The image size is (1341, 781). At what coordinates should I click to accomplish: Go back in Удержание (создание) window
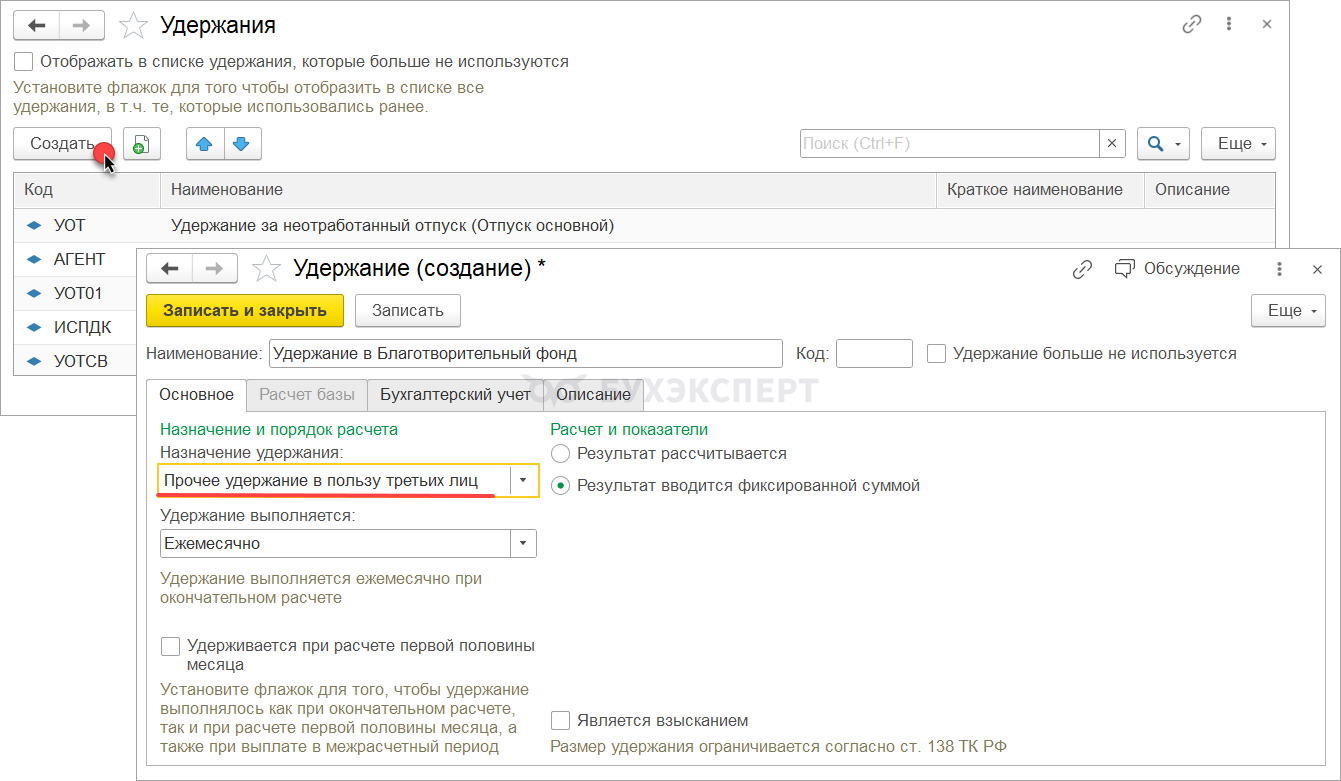(169, 268)
